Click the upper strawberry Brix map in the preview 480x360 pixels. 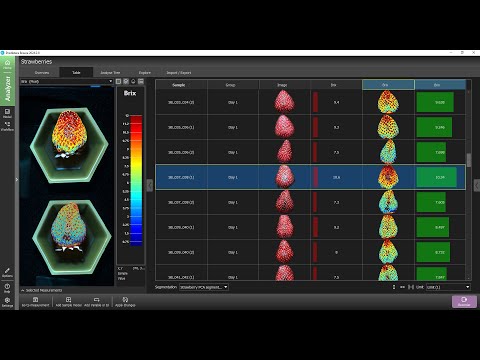click(69, 133)
